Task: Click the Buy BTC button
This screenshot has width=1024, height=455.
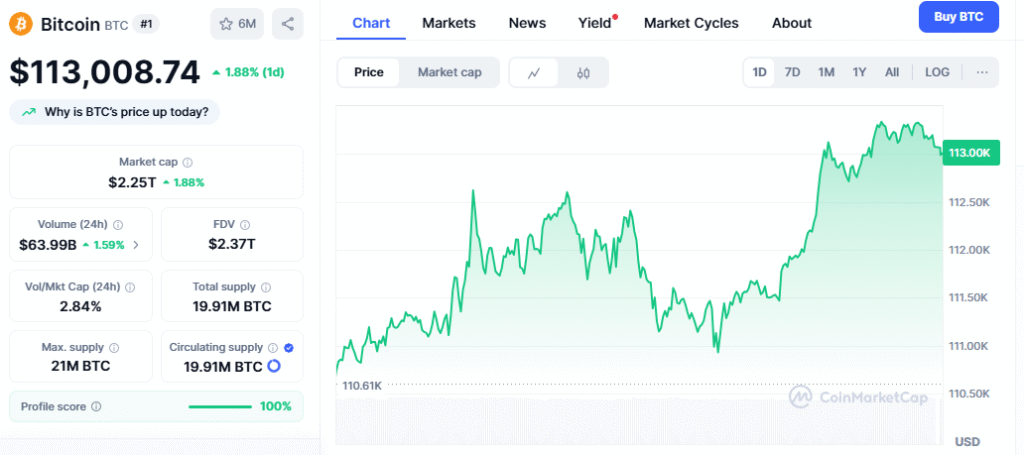Action: point(959,17)
